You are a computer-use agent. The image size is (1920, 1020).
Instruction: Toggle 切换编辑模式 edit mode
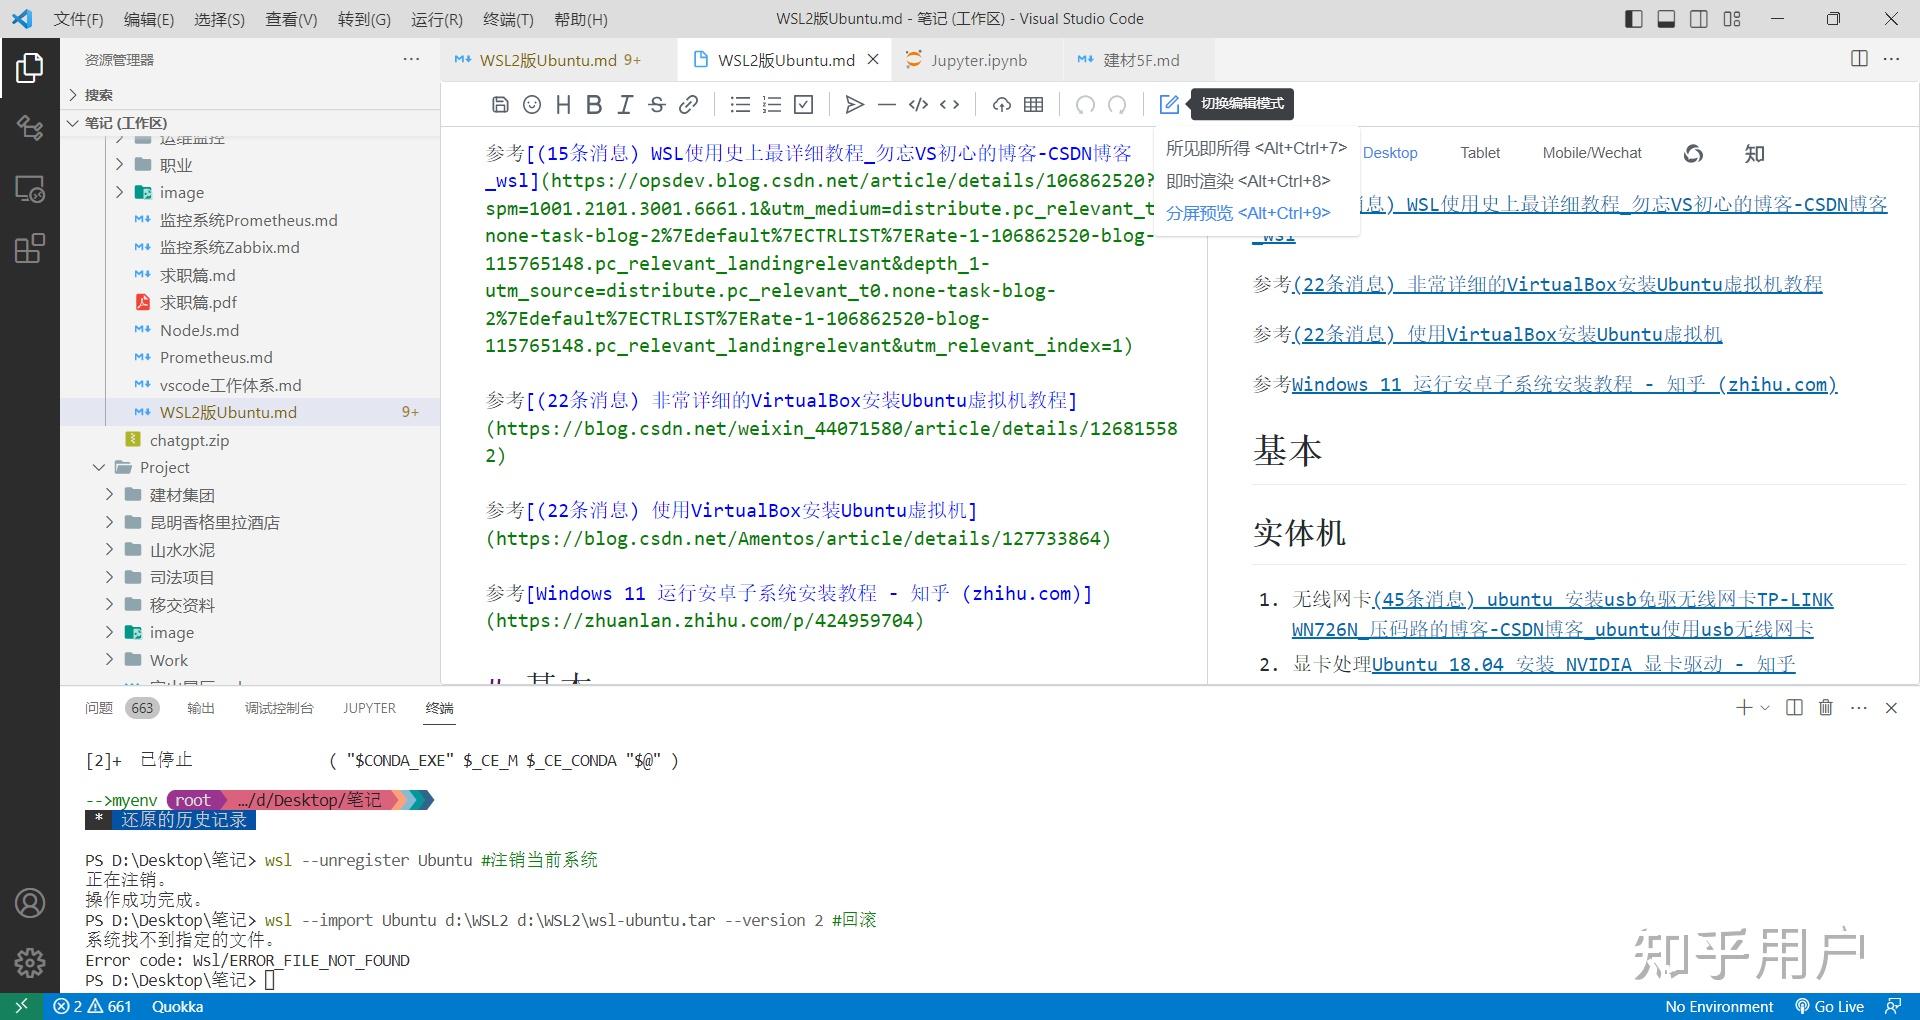pos(1169,104)
